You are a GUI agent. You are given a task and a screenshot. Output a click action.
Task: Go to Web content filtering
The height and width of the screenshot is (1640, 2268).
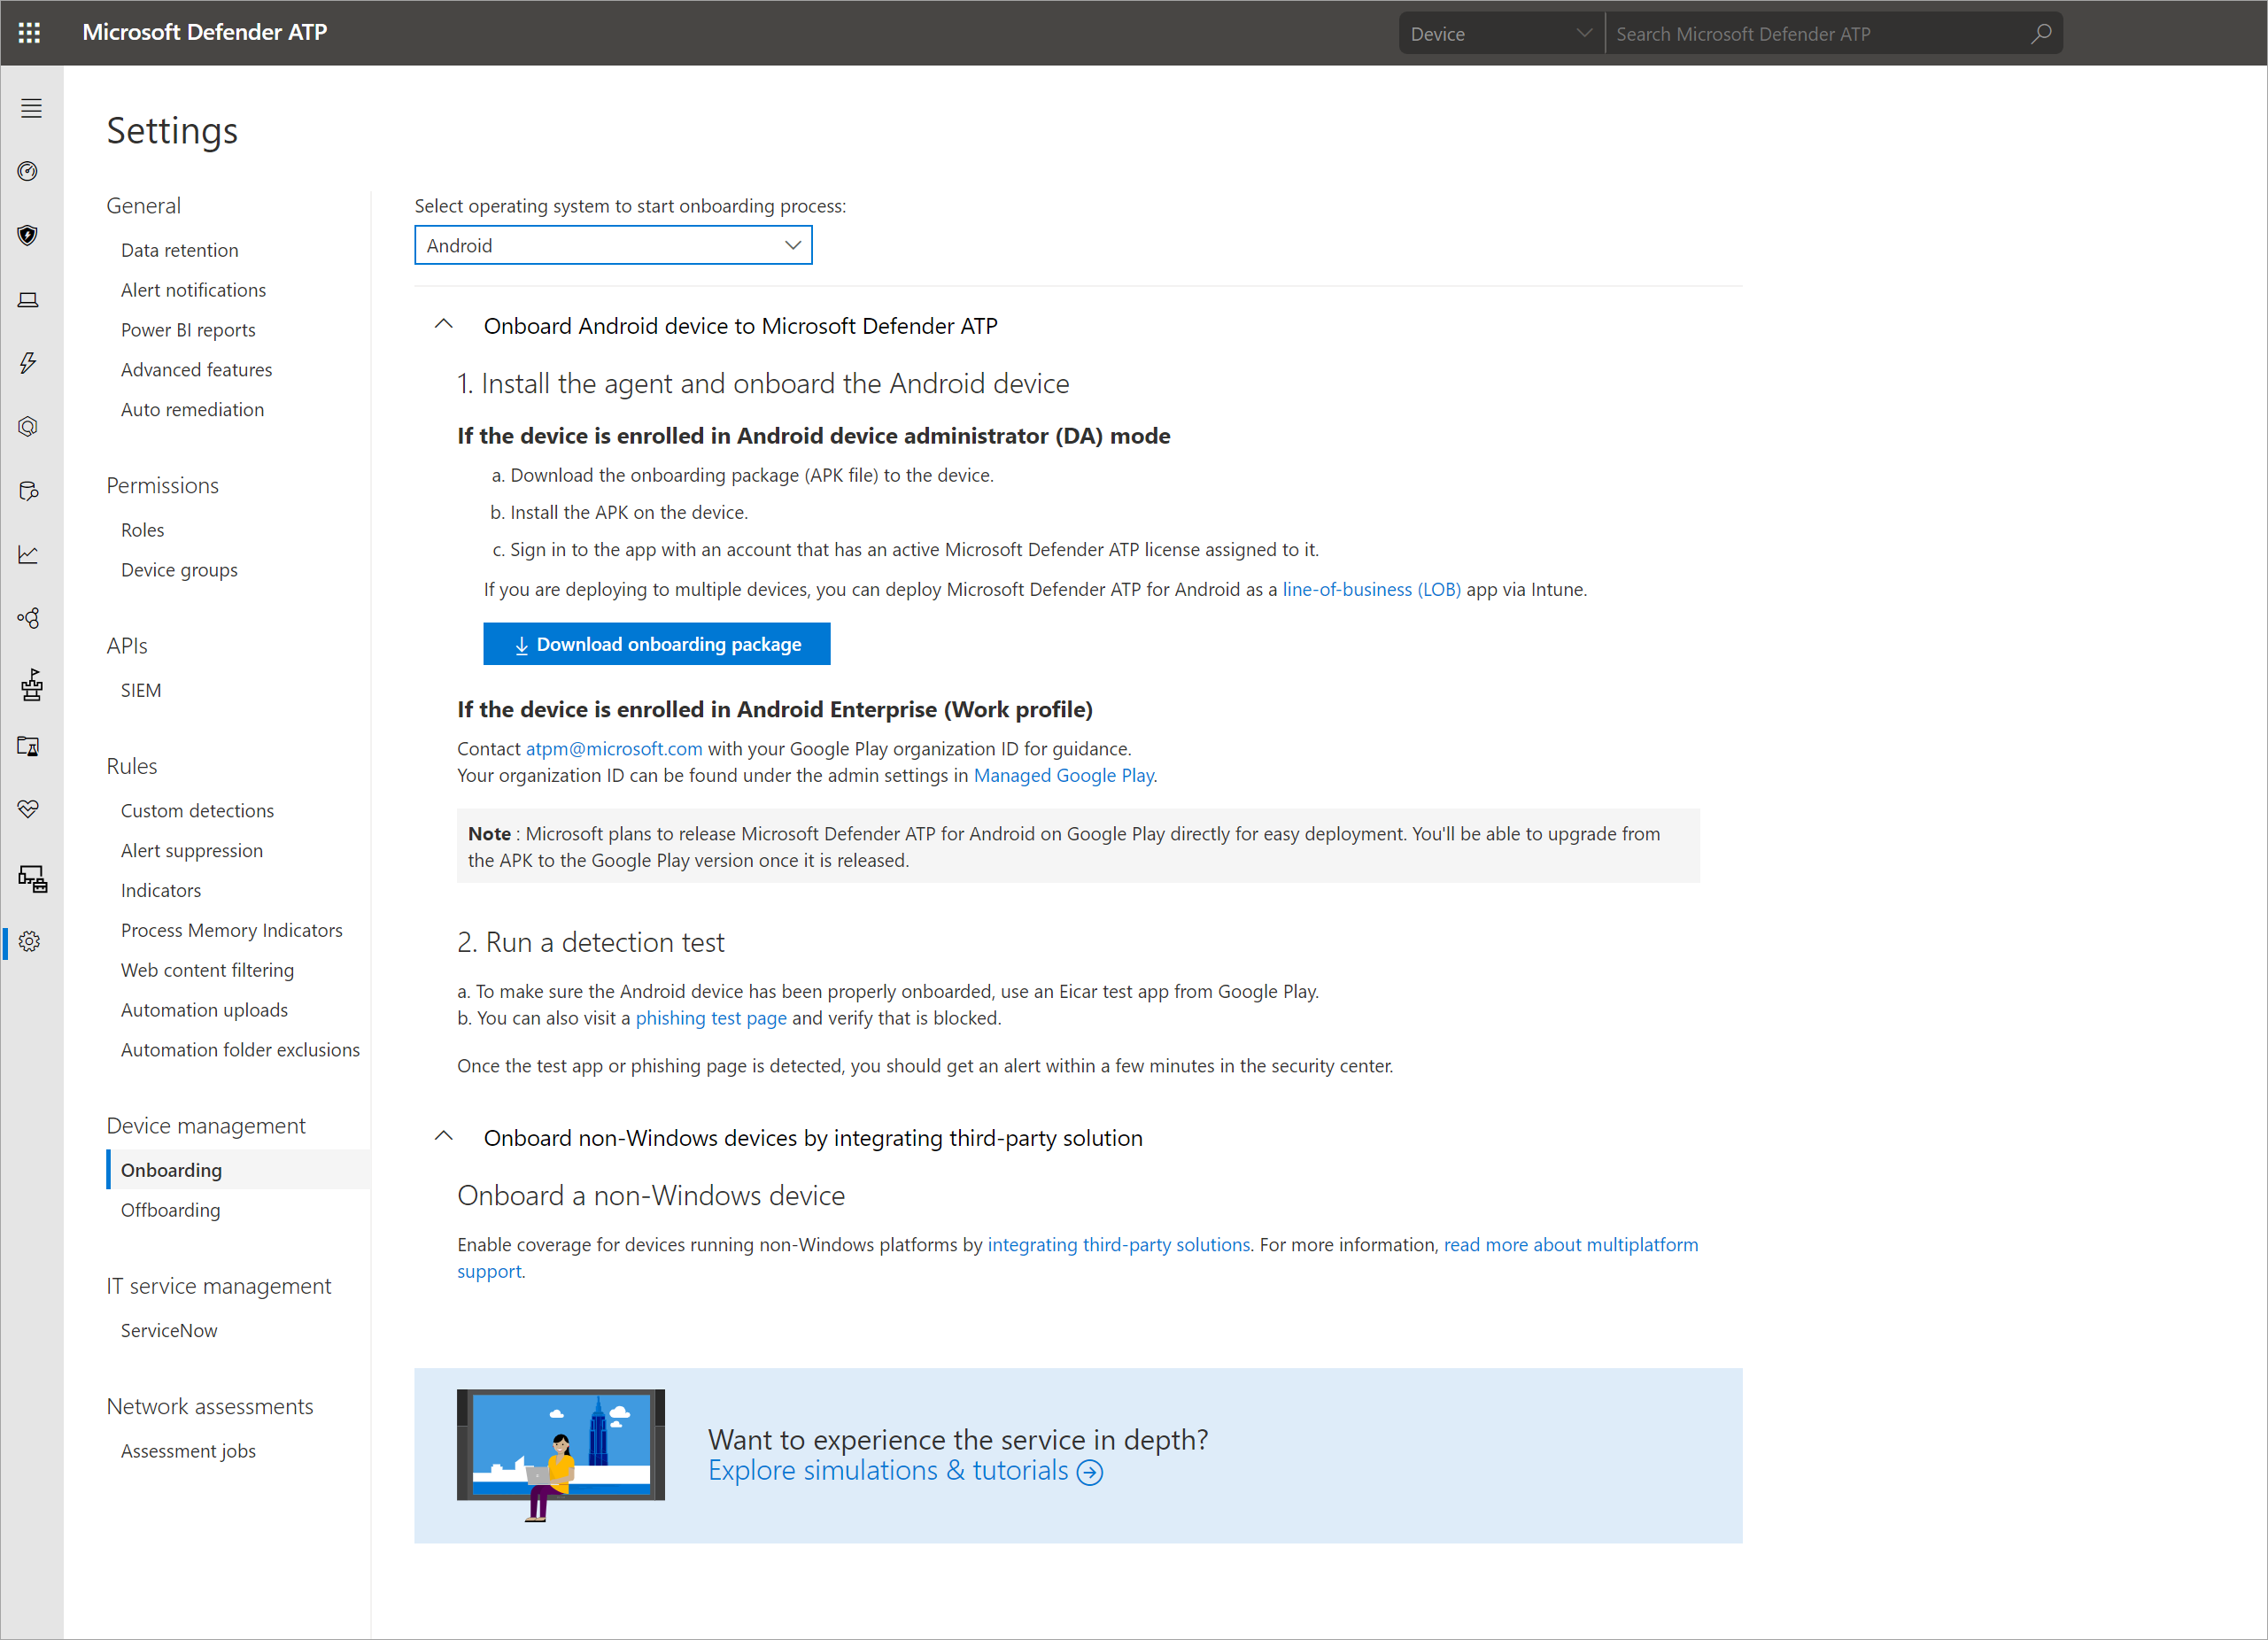point(207,970)
